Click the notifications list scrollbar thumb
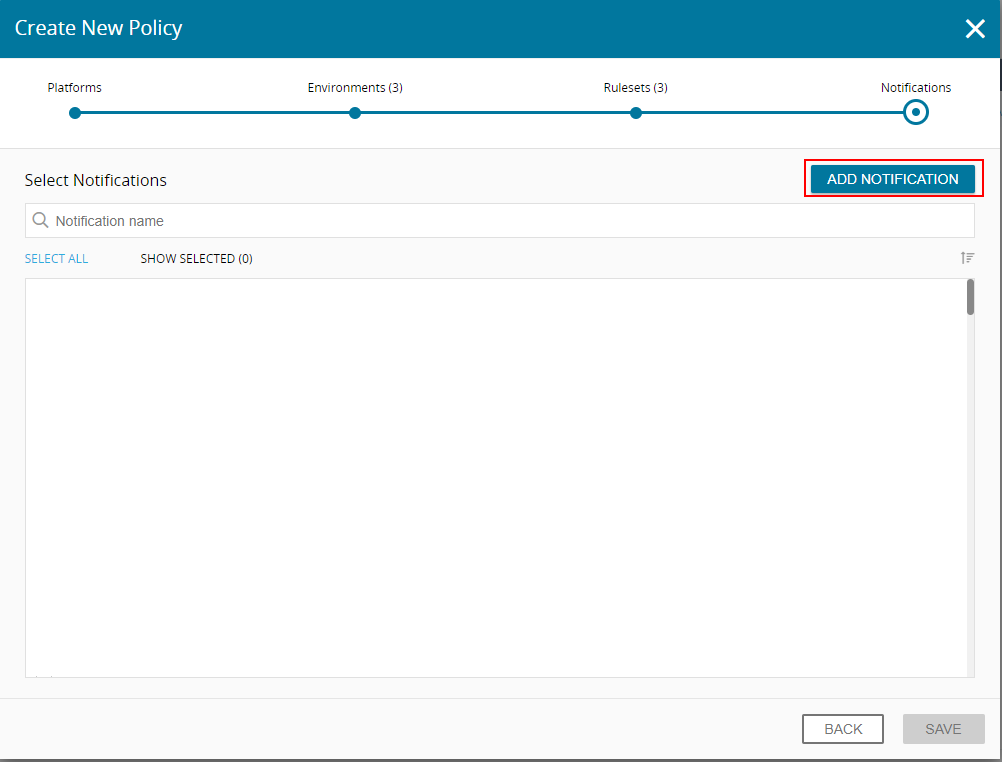Image resolution: width=1002 pixels, height=762 pixels. pyautogui.click(x=970, y=297)
